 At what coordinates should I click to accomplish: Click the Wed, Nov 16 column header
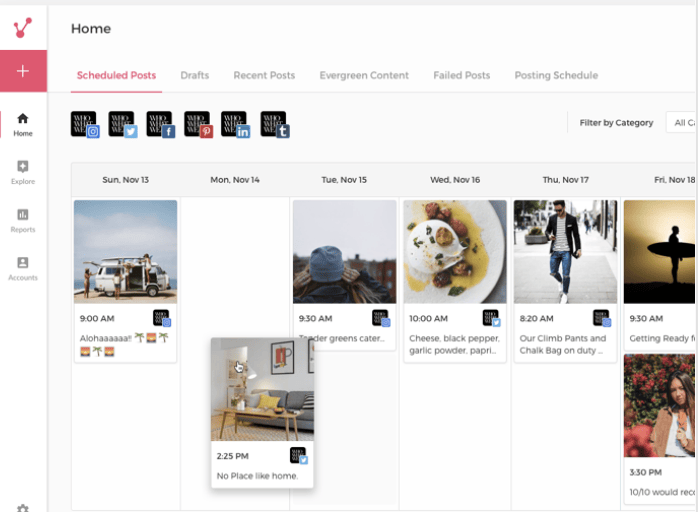(455, 180)
